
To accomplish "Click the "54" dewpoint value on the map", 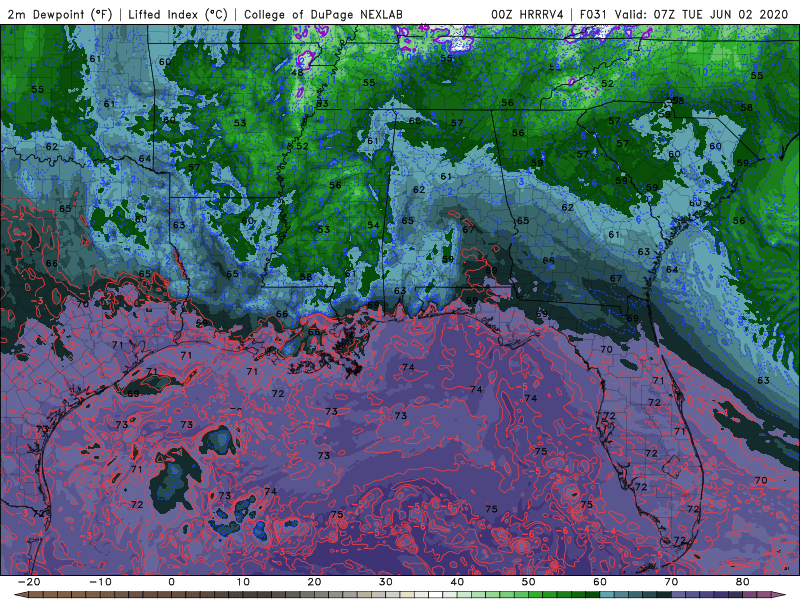I will (373, 225).
